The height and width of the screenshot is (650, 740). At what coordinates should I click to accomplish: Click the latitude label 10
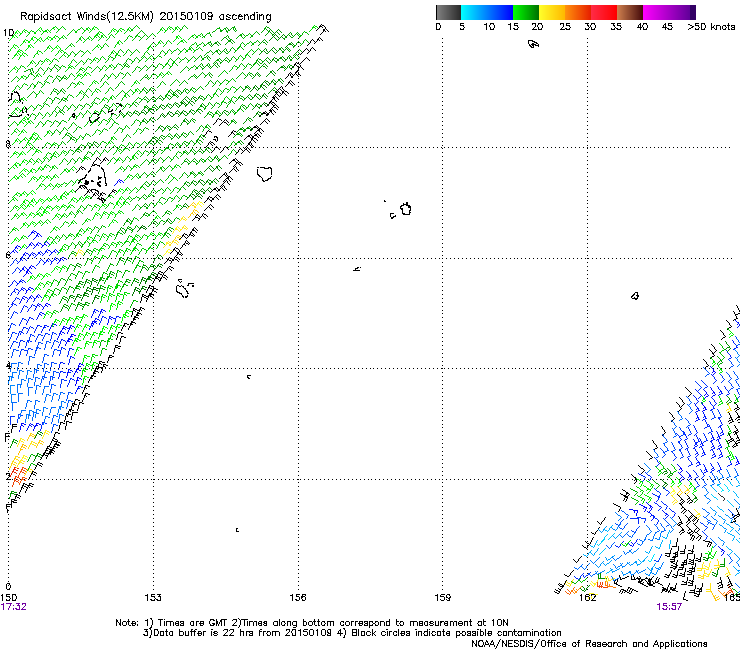tap(8, 33)
